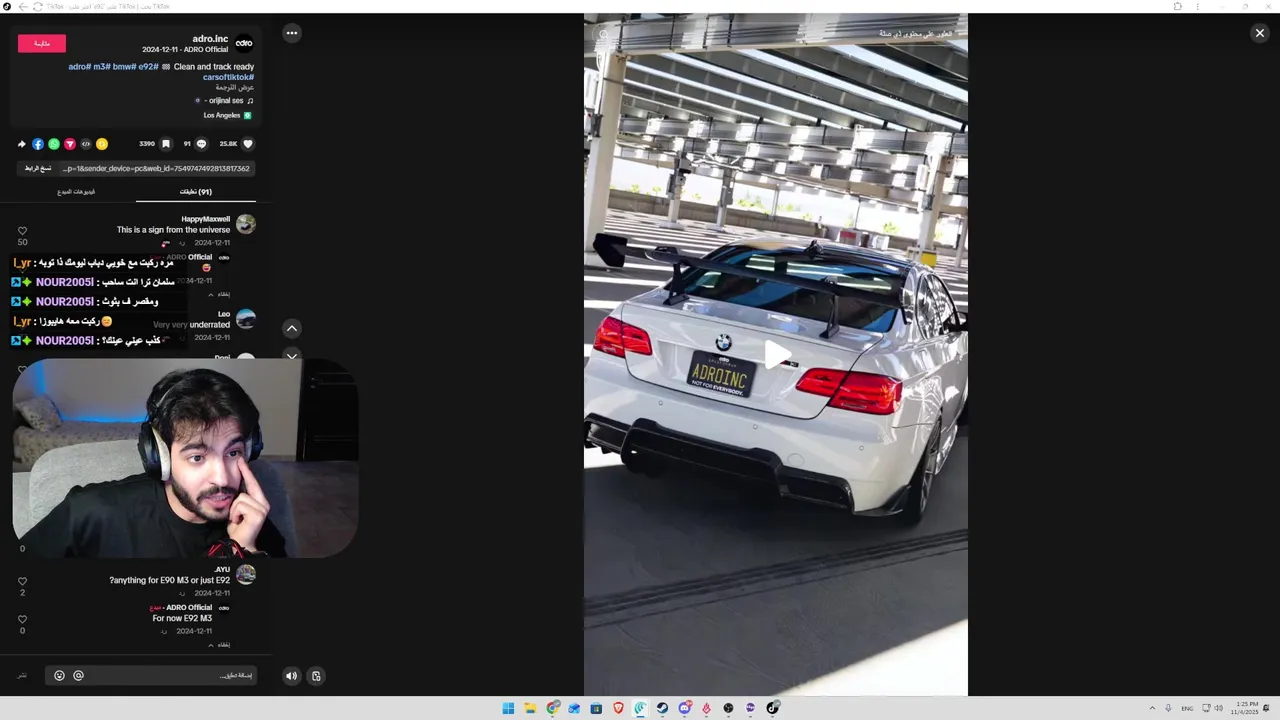
Task: Click the system tray volume icon
Action: 1218,708
